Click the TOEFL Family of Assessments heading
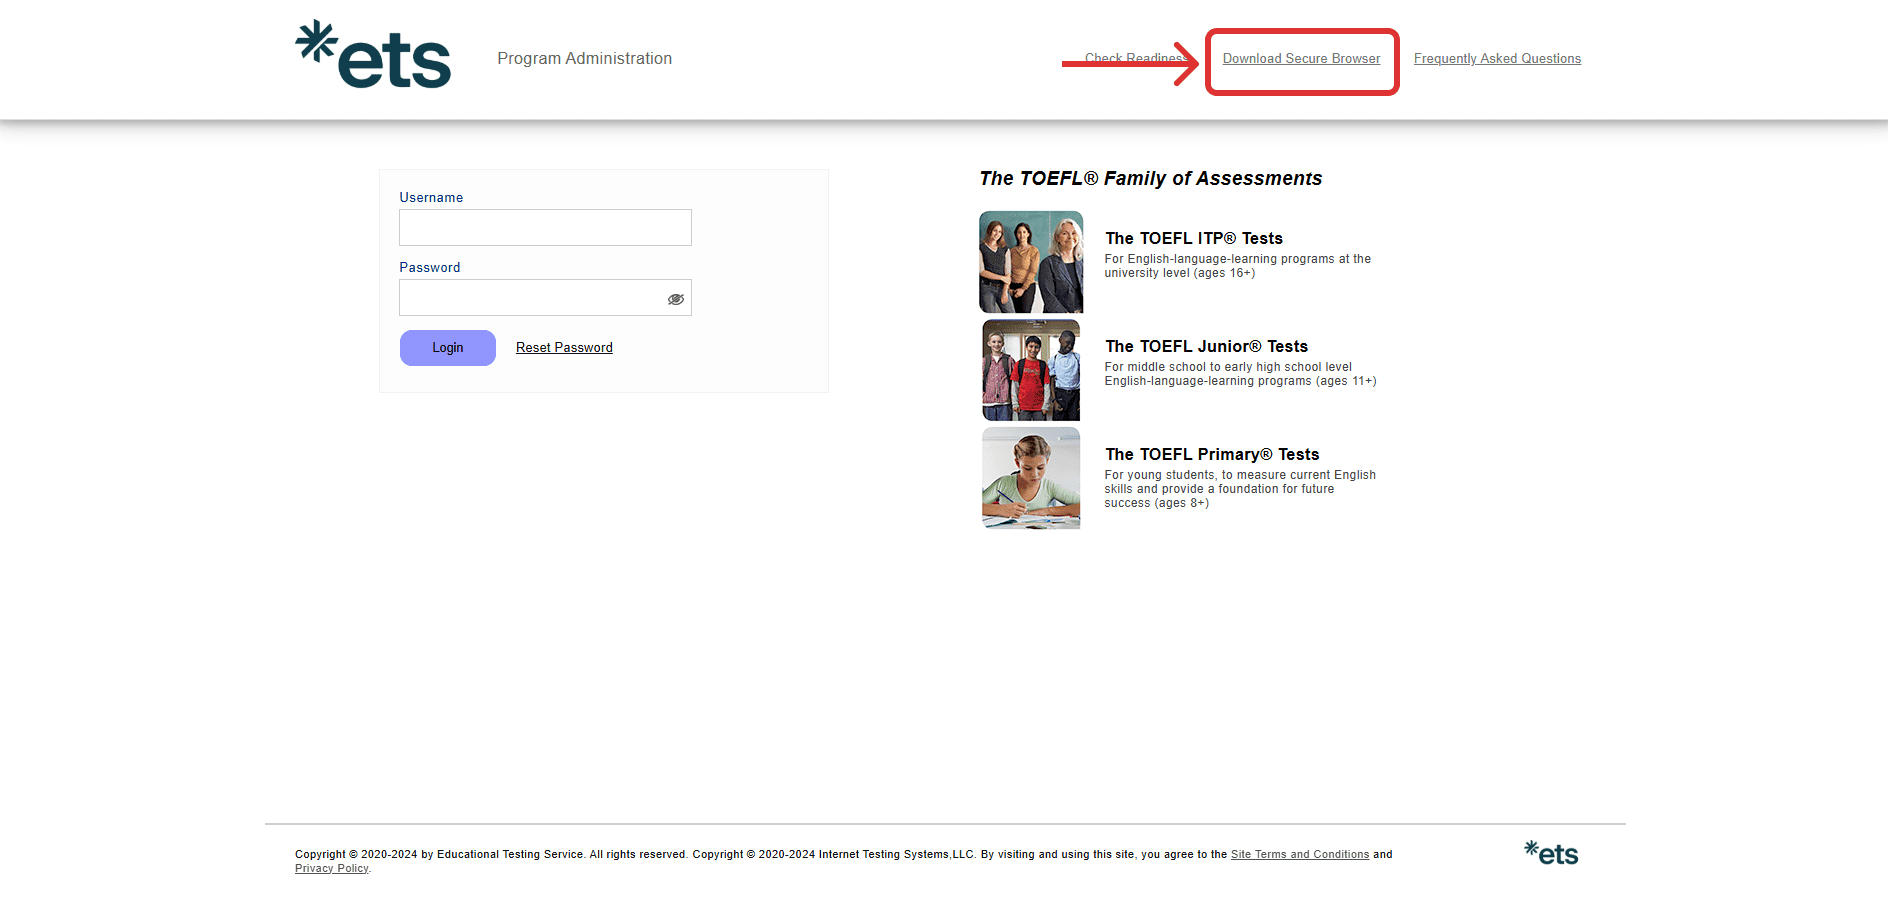Viewport: 1888px width, 911px height. pos(1150,178)
